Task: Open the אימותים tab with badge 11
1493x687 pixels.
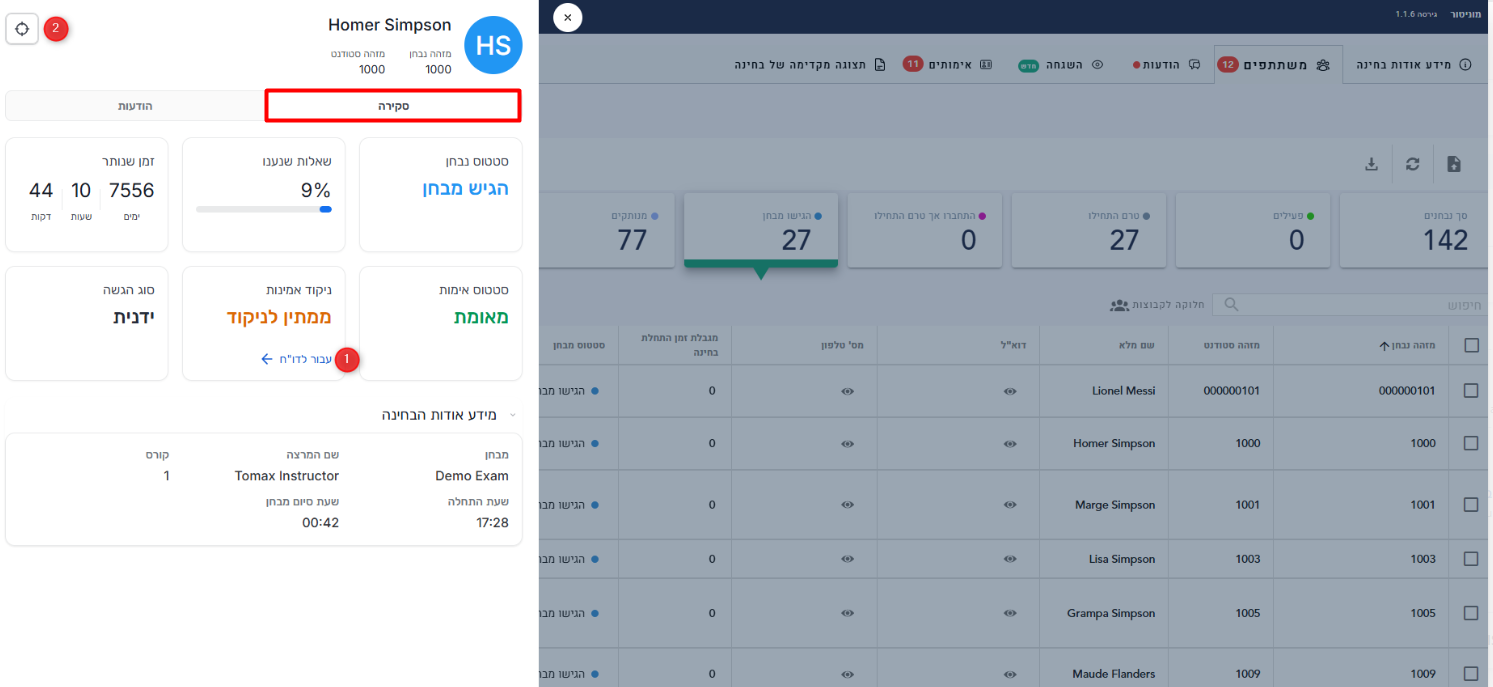Action: pos(948,64)
